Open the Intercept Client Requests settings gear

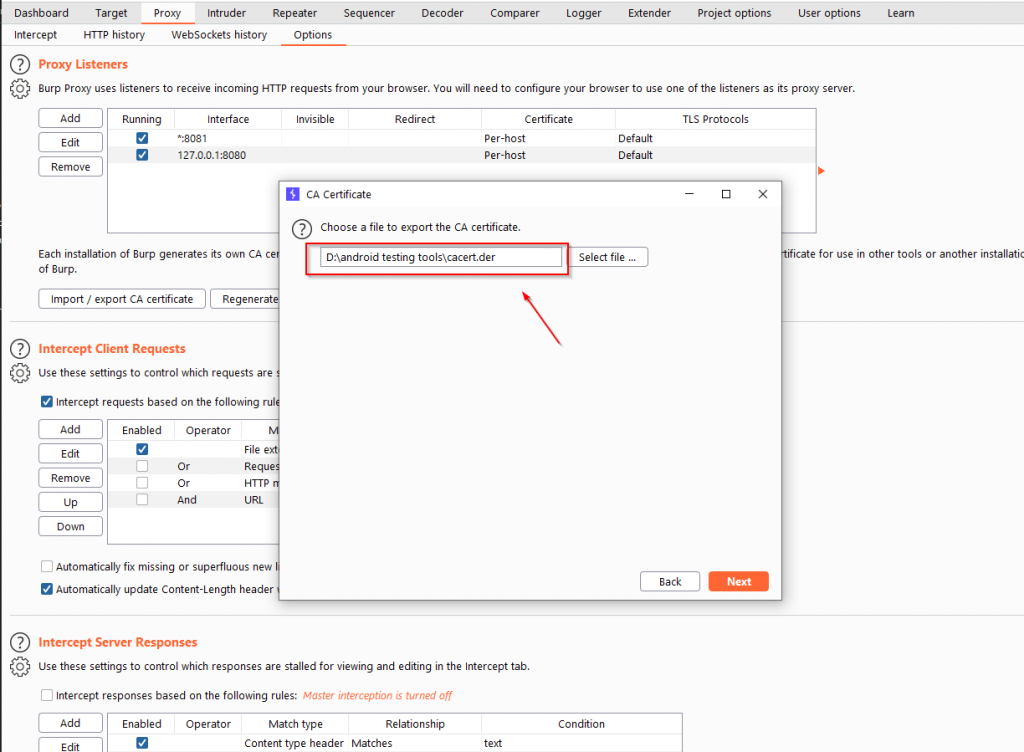click(x=20, y=373)
